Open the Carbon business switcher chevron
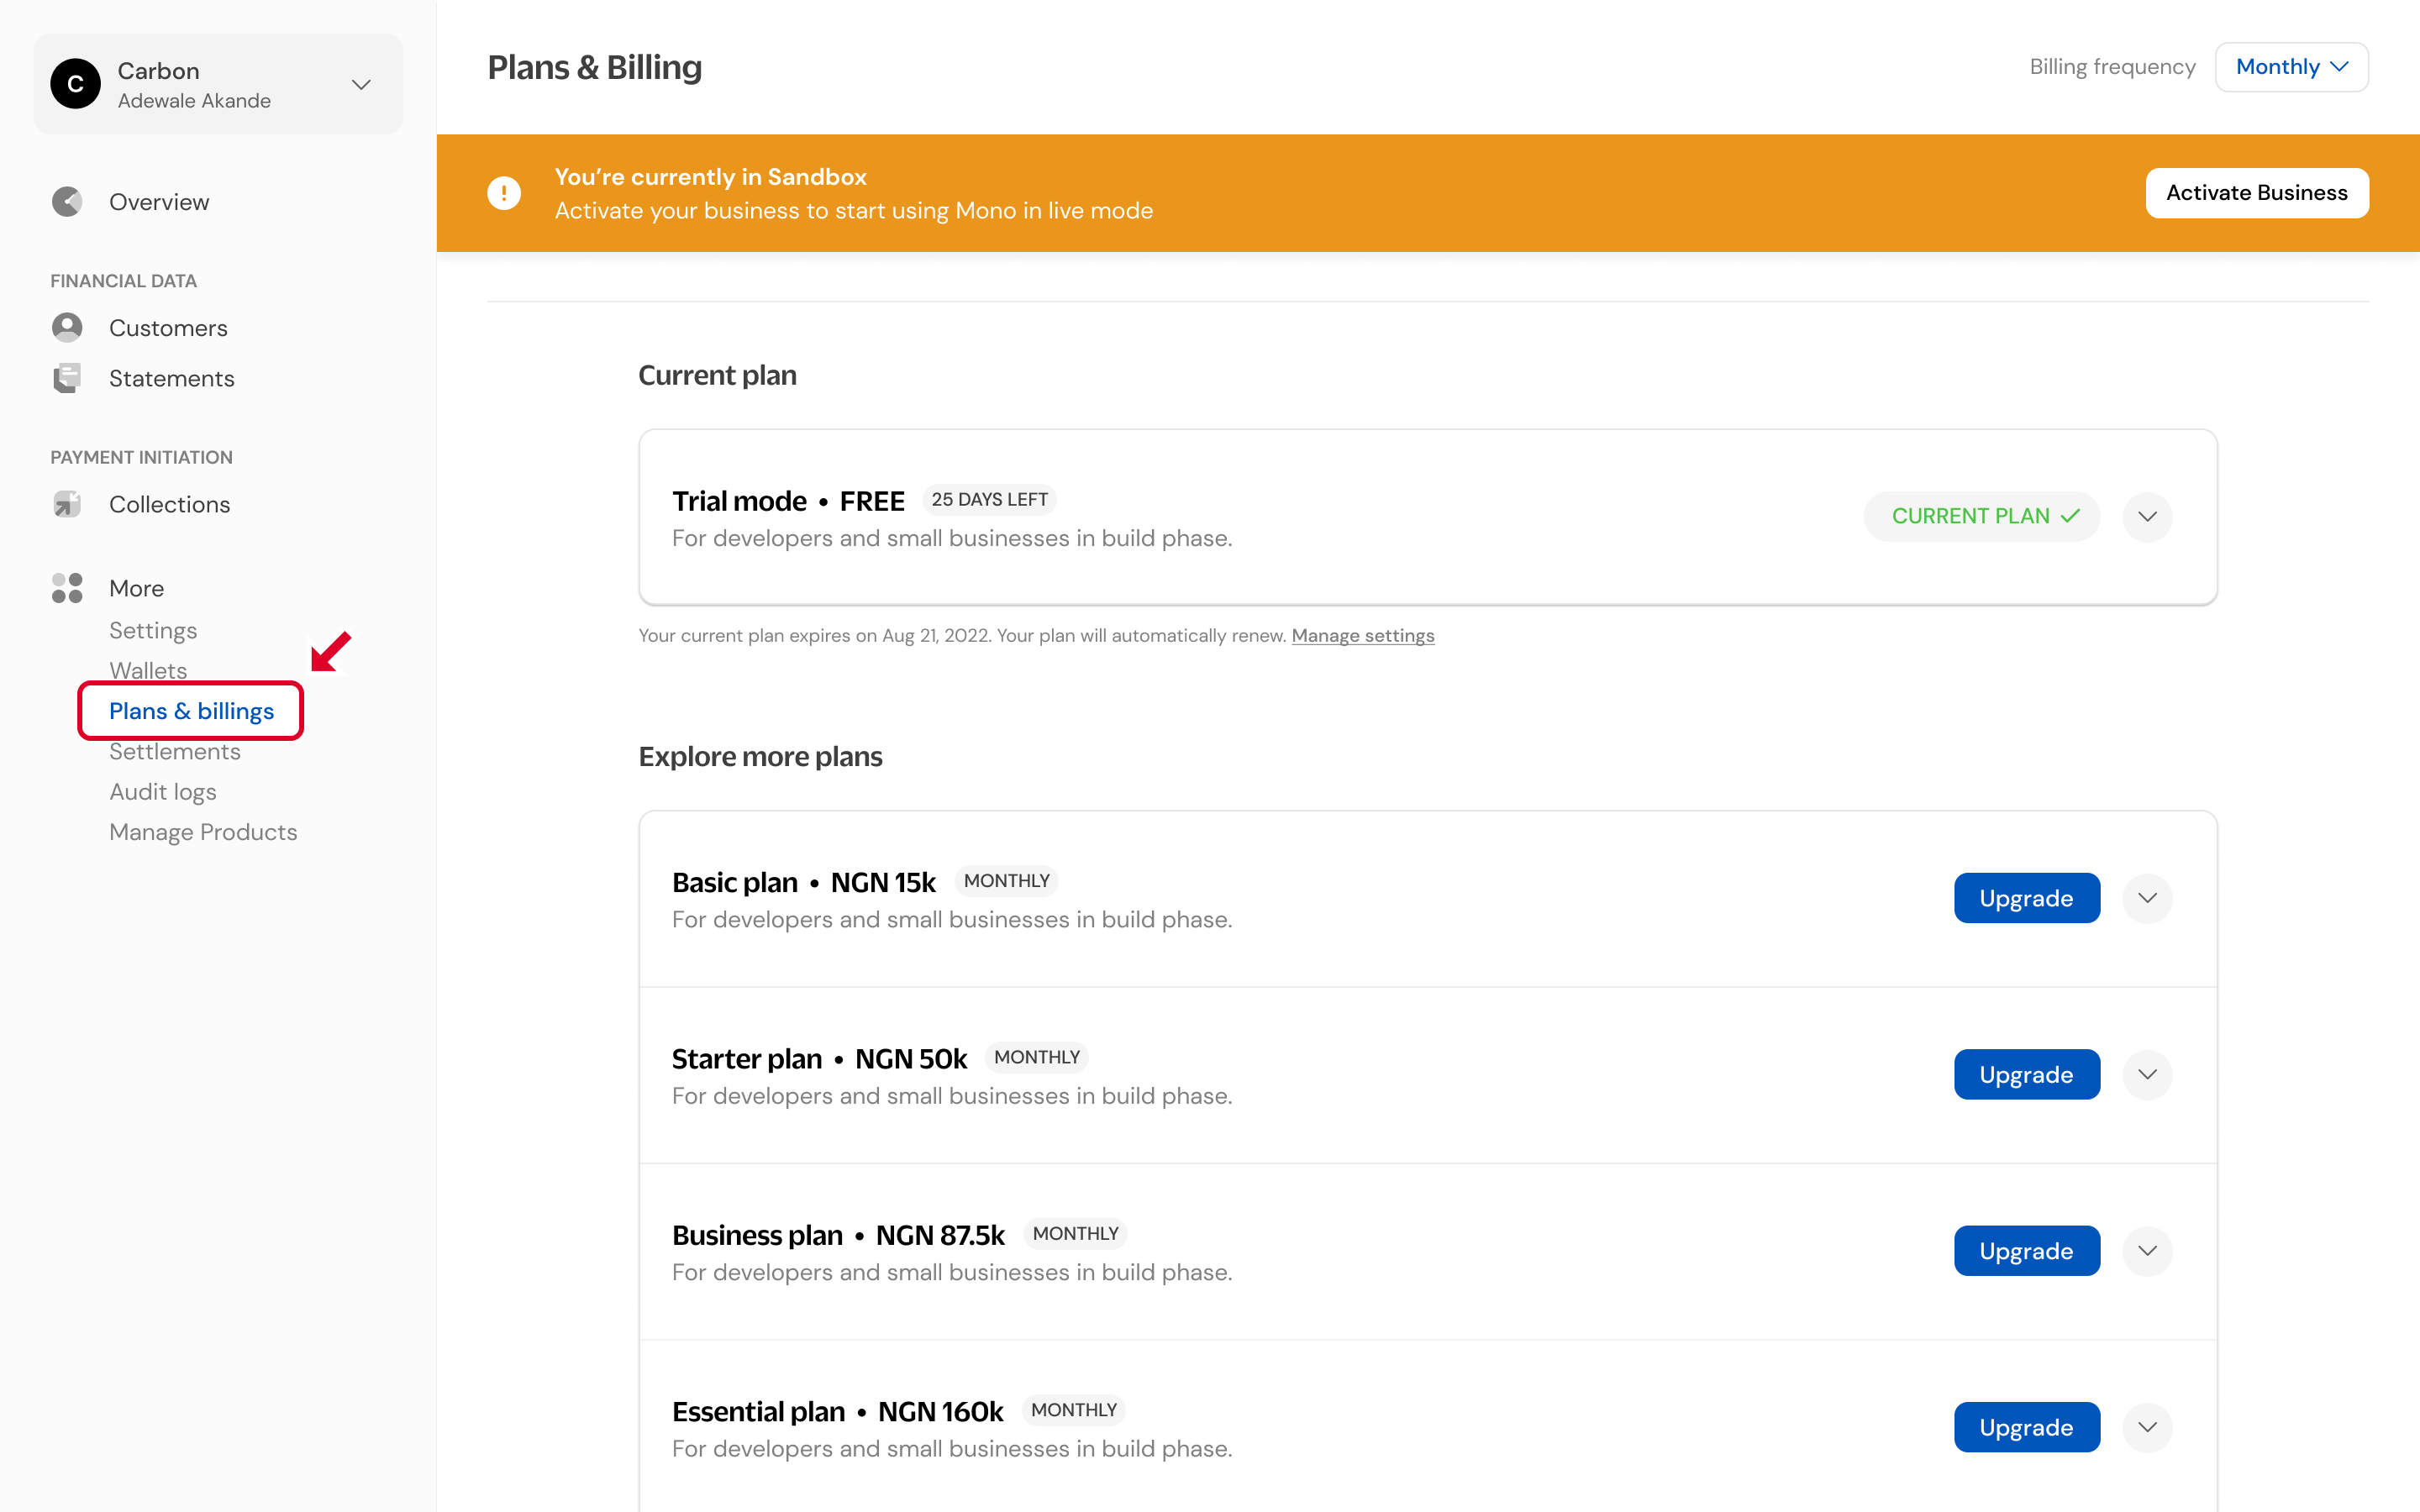 [x=362, y=84]
